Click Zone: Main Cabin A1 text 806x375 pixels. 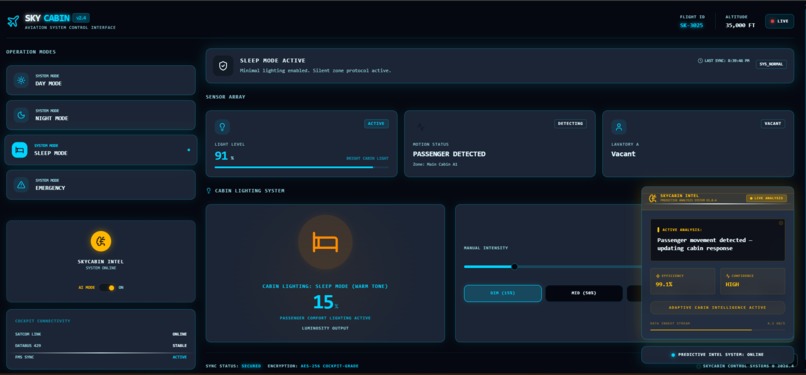pyautogui.click(x=434, y=164)
